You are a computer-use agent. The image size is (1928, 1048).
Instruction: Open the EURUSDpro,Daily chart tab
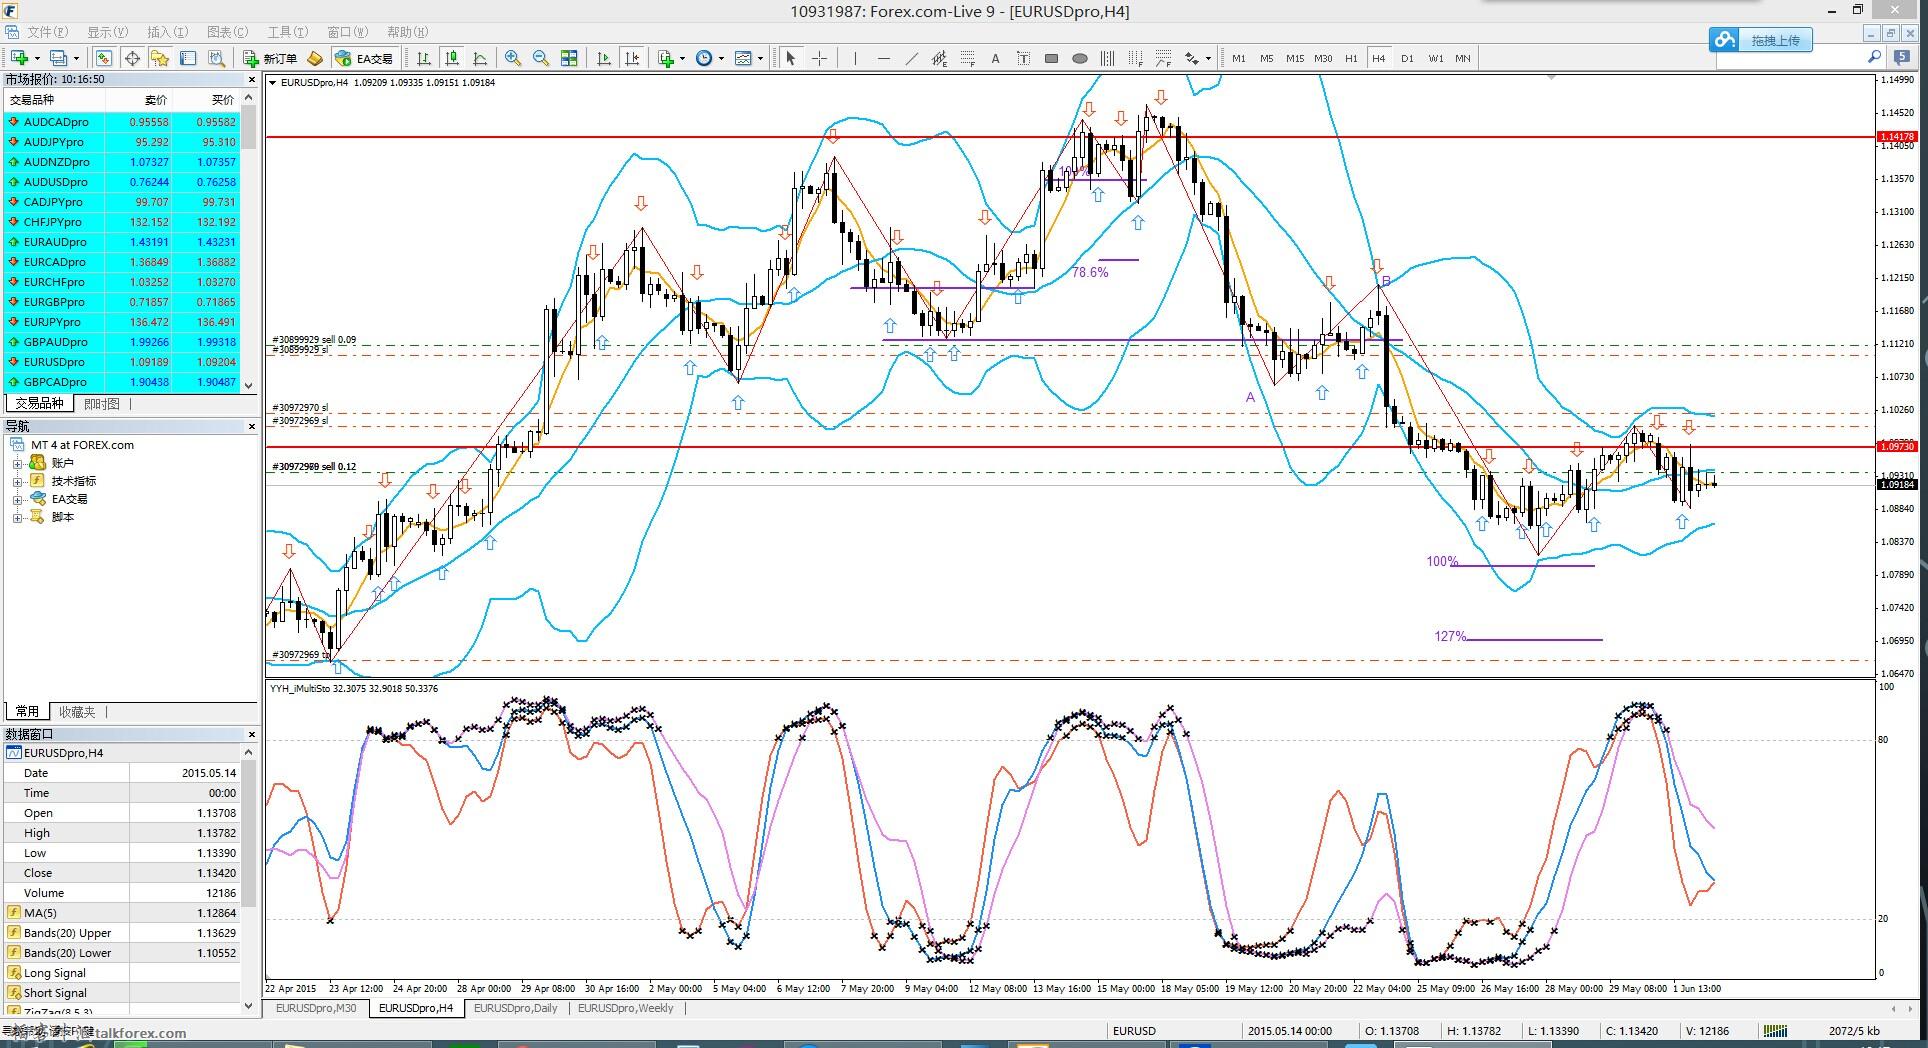point(516,1008)
